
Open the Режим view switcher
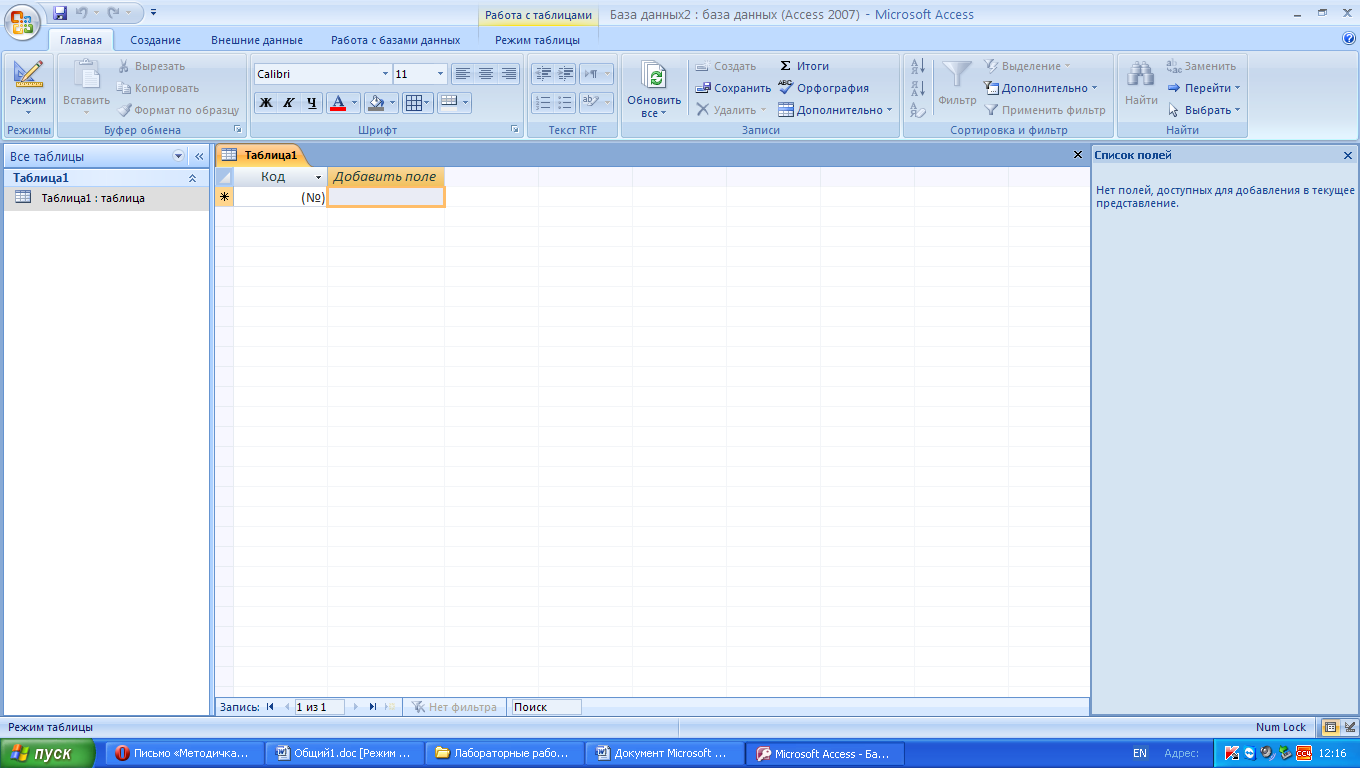[x=28, y=88]
